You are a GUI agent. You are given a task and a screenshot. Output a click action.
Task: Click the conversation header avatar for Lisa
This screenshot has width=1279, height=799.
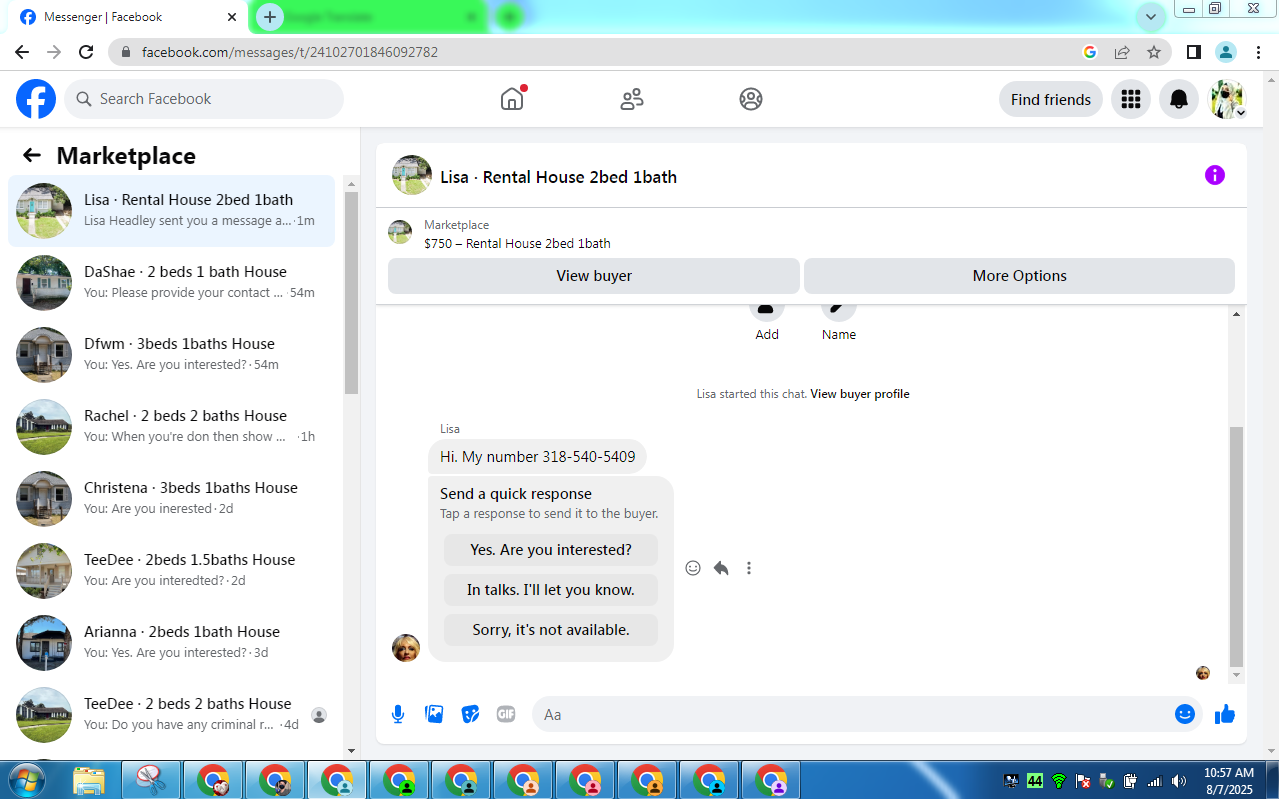pyautogui.click(x=412, y=175)
